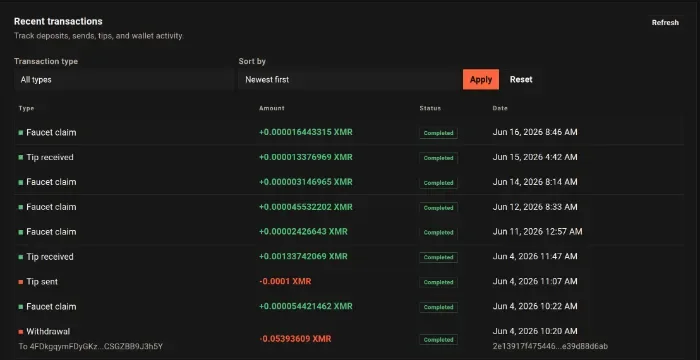Click amount +0.000003146965 XMR
The width and height of the screenshot is (700, 360).
(305, 182)
